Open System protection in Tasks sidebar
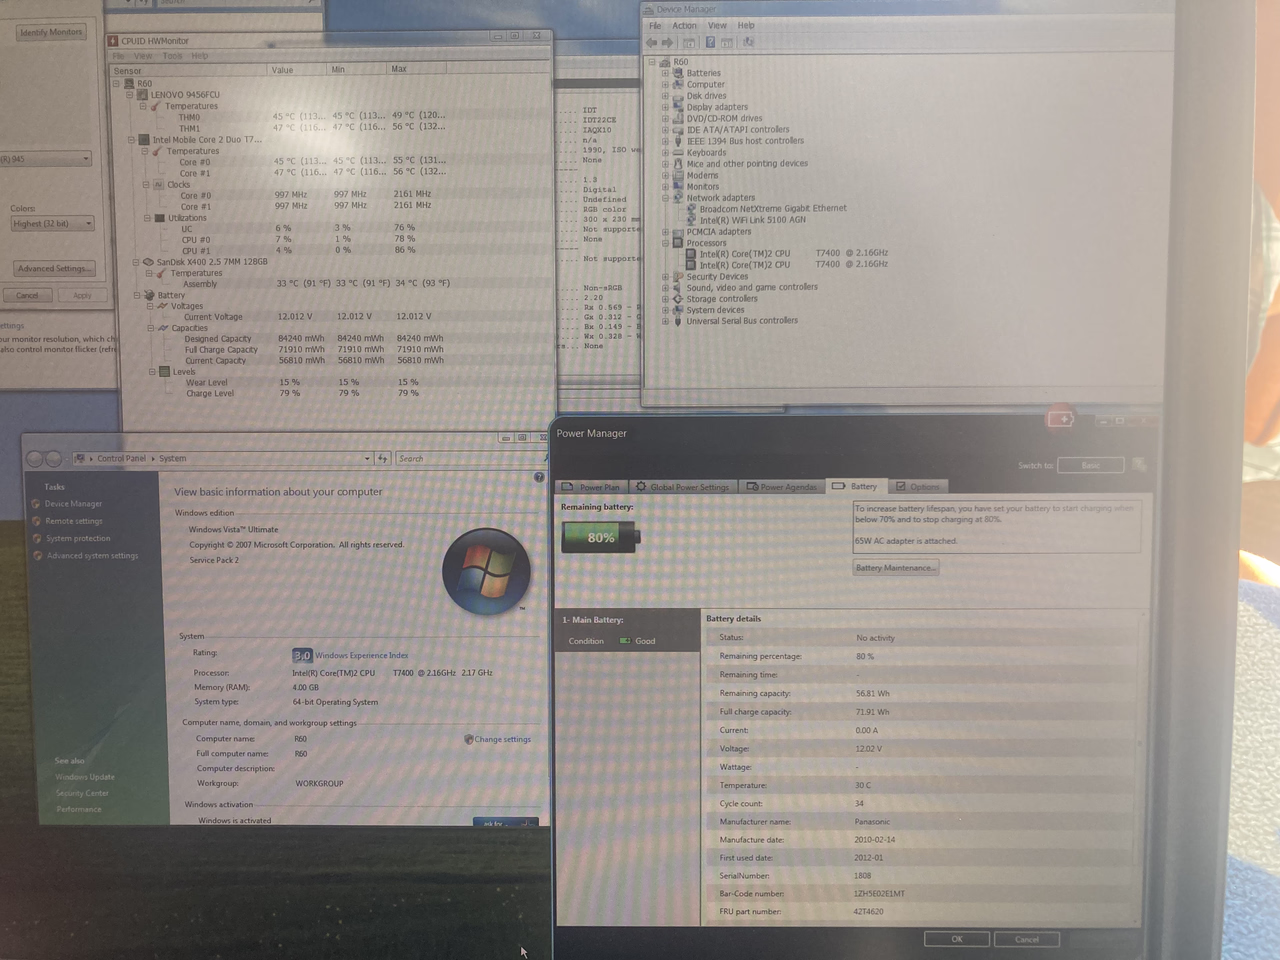 [78, 538]
